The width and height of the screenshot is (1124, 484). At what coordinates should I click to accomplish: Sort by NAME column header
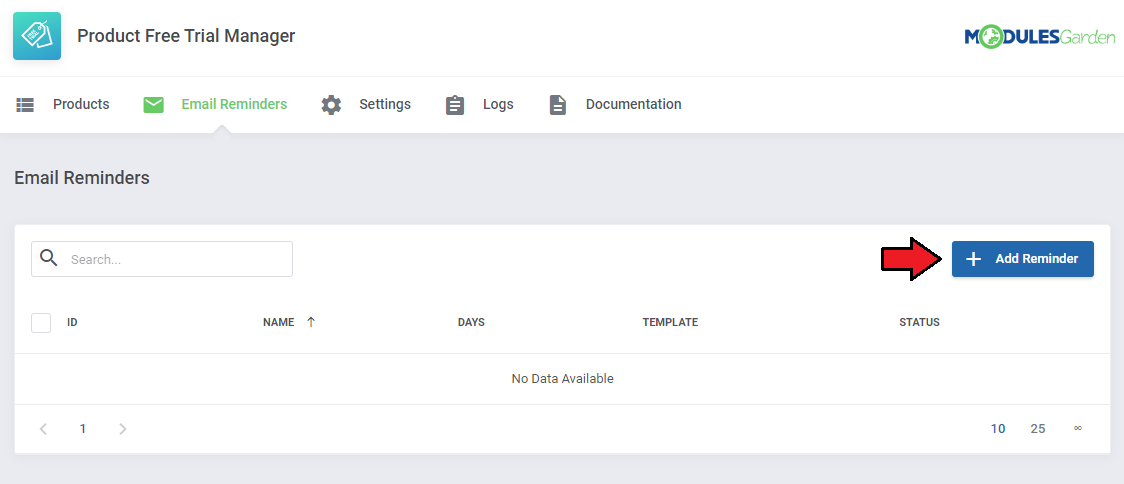pyautogui.click(x=279, y=322)
